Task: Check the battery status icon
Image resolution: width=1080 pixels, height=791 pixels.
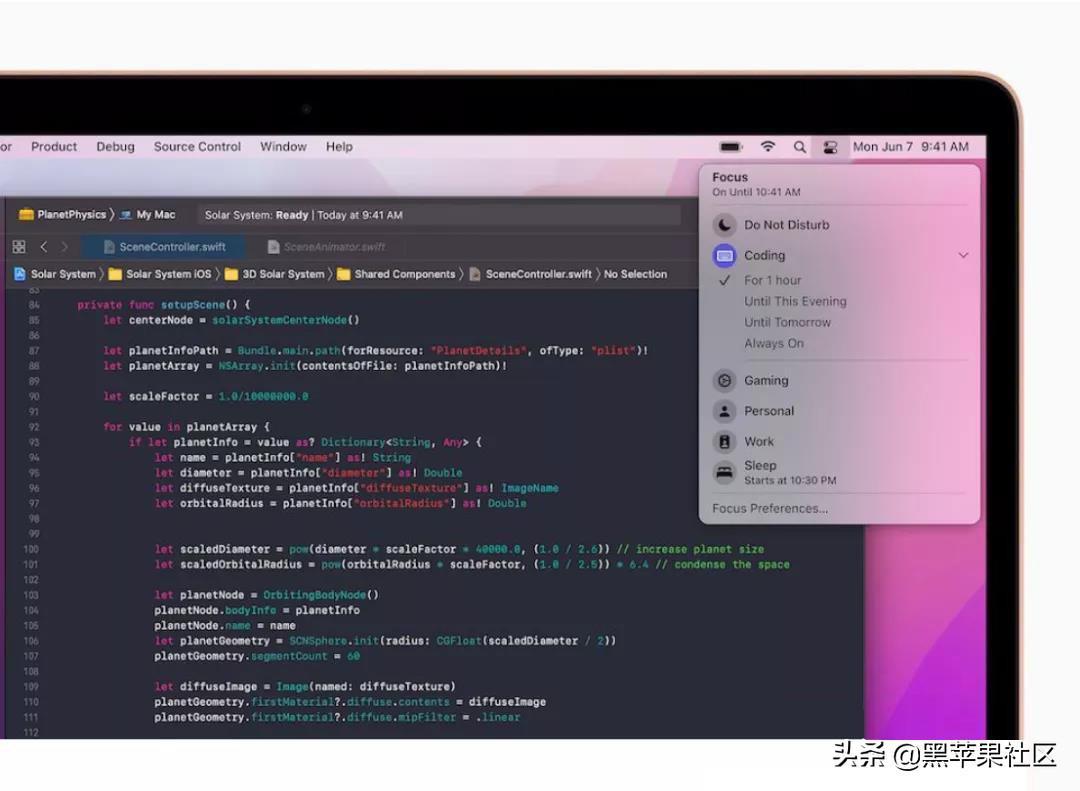Action: pos(731,147)
